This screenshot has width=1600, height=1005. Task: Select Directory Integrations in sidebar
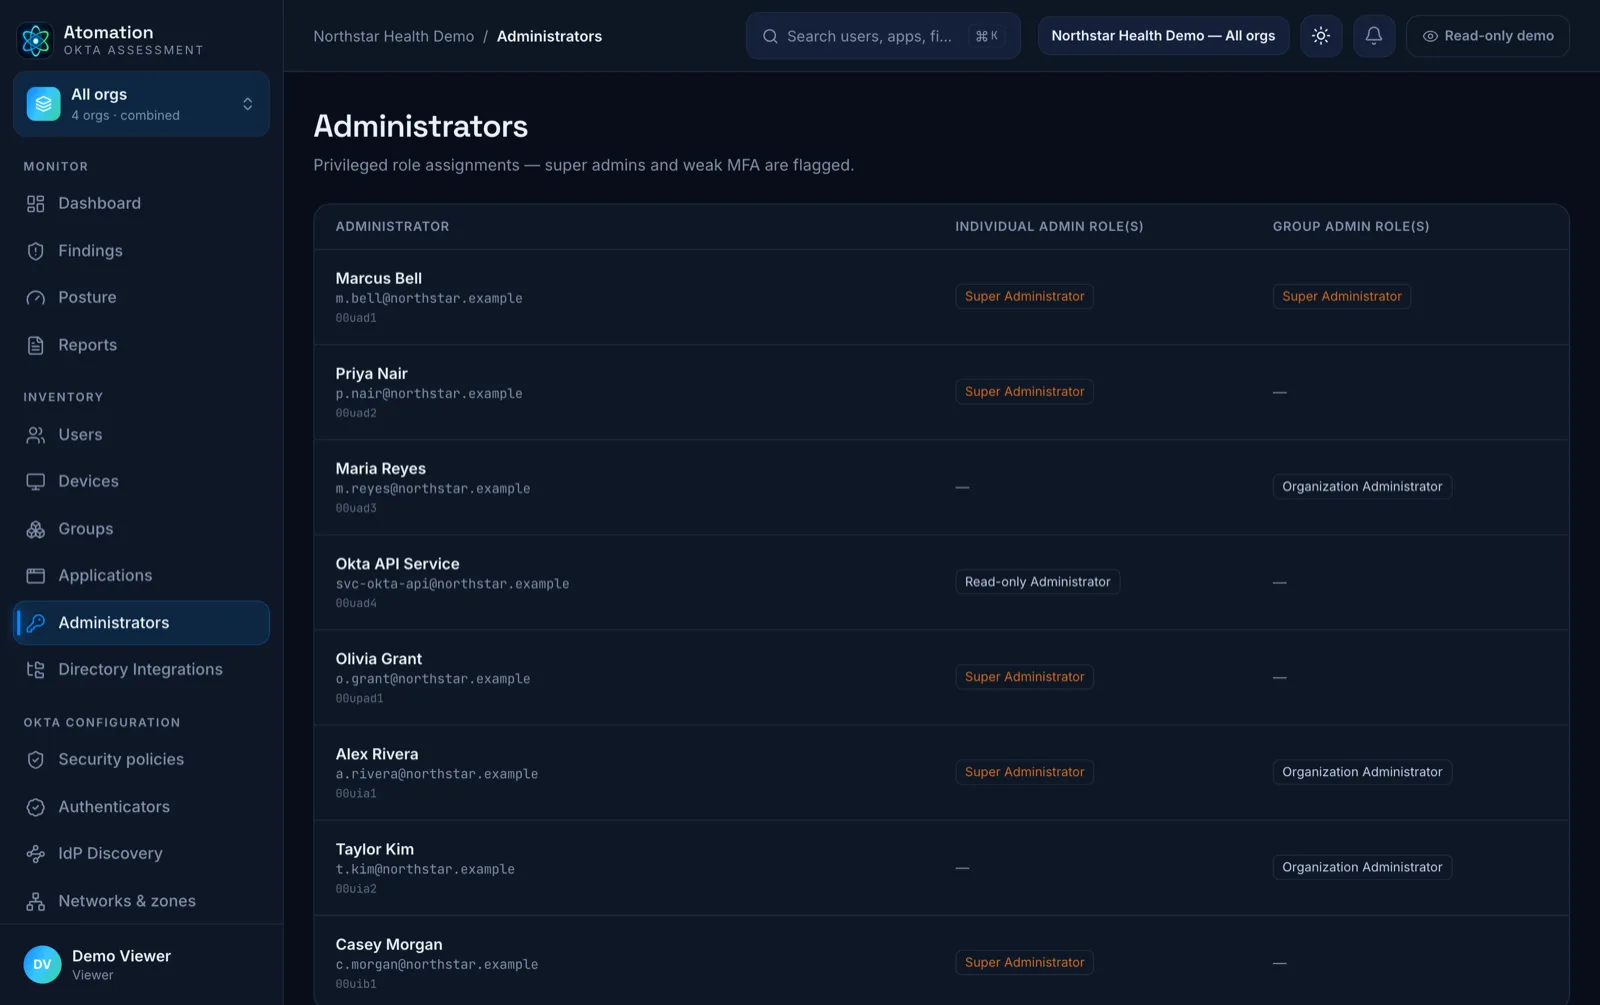(x=142, y=670)
